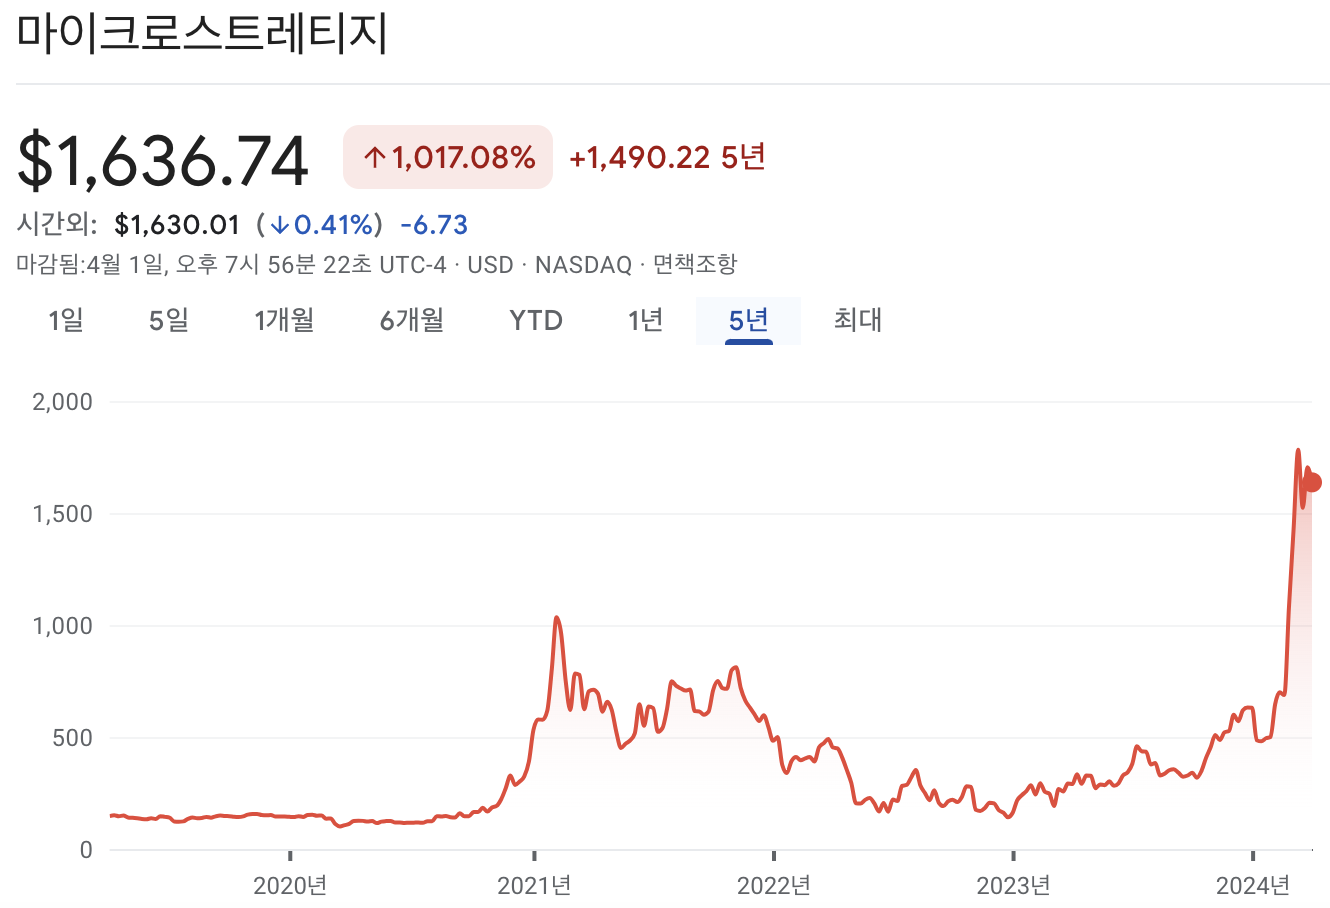Click the NASDAQ exchange label
The height and width of the screenshot is (908, 1330).
(580, 266)
